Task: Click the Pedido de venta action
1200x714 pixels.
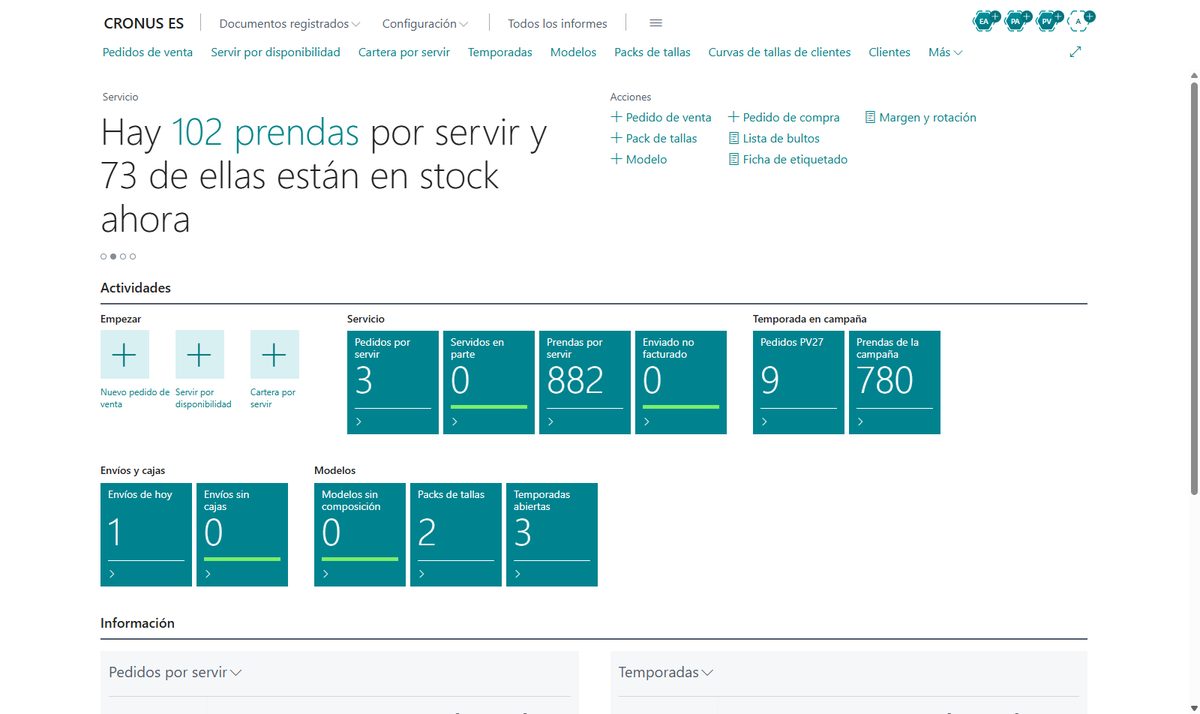Action: click(661, 117)
